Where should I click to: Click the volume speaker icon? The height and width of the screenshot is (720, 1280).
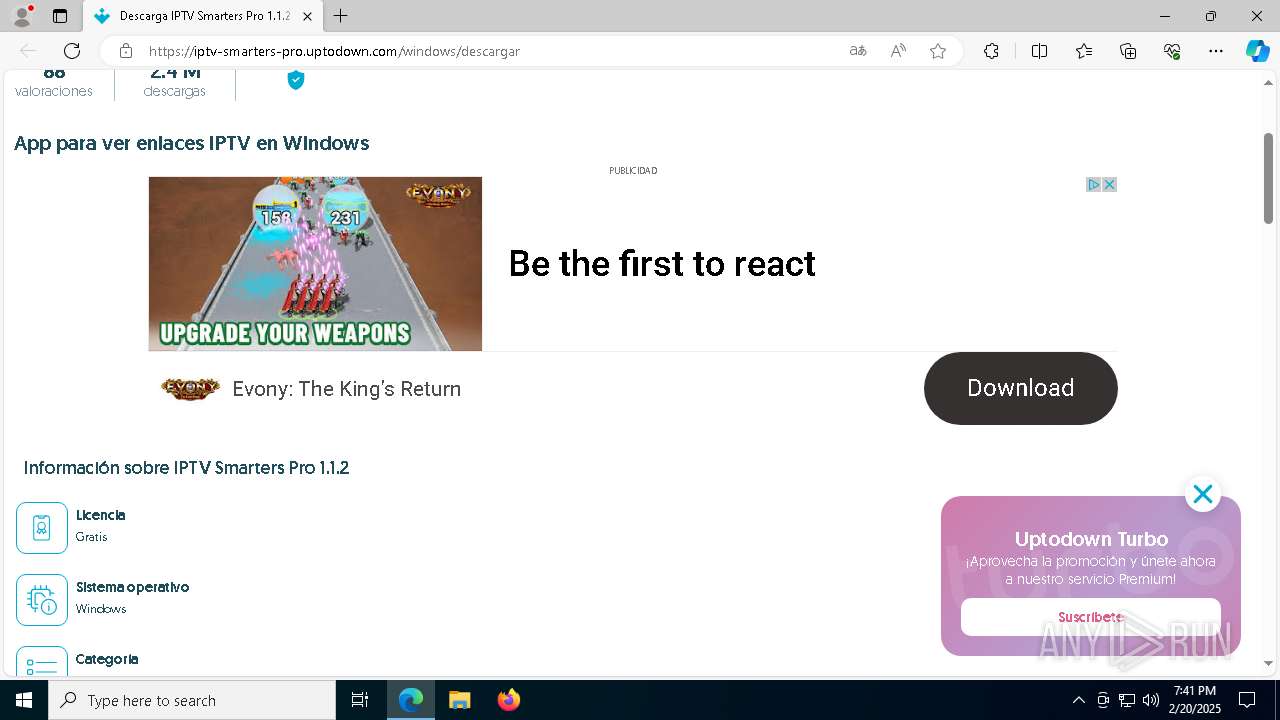(x=1151, y=700)
